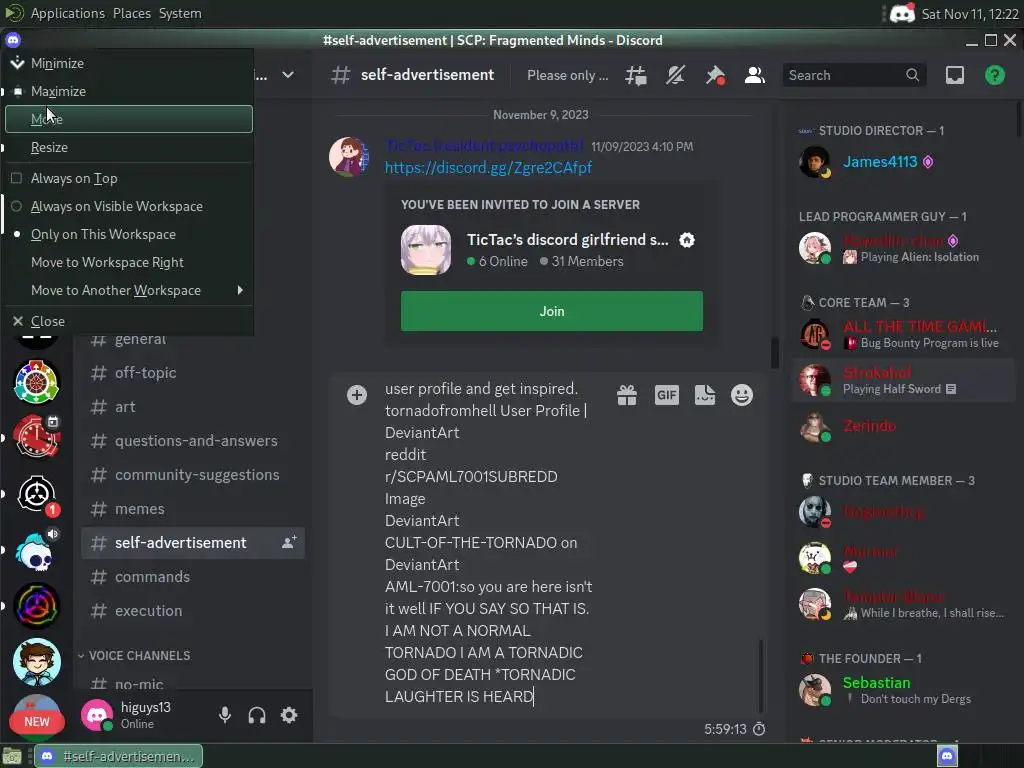The width and height of the screenshot is (1024, 768).
Task: Open the server name dropdown chevron
Action: [288, 75]
